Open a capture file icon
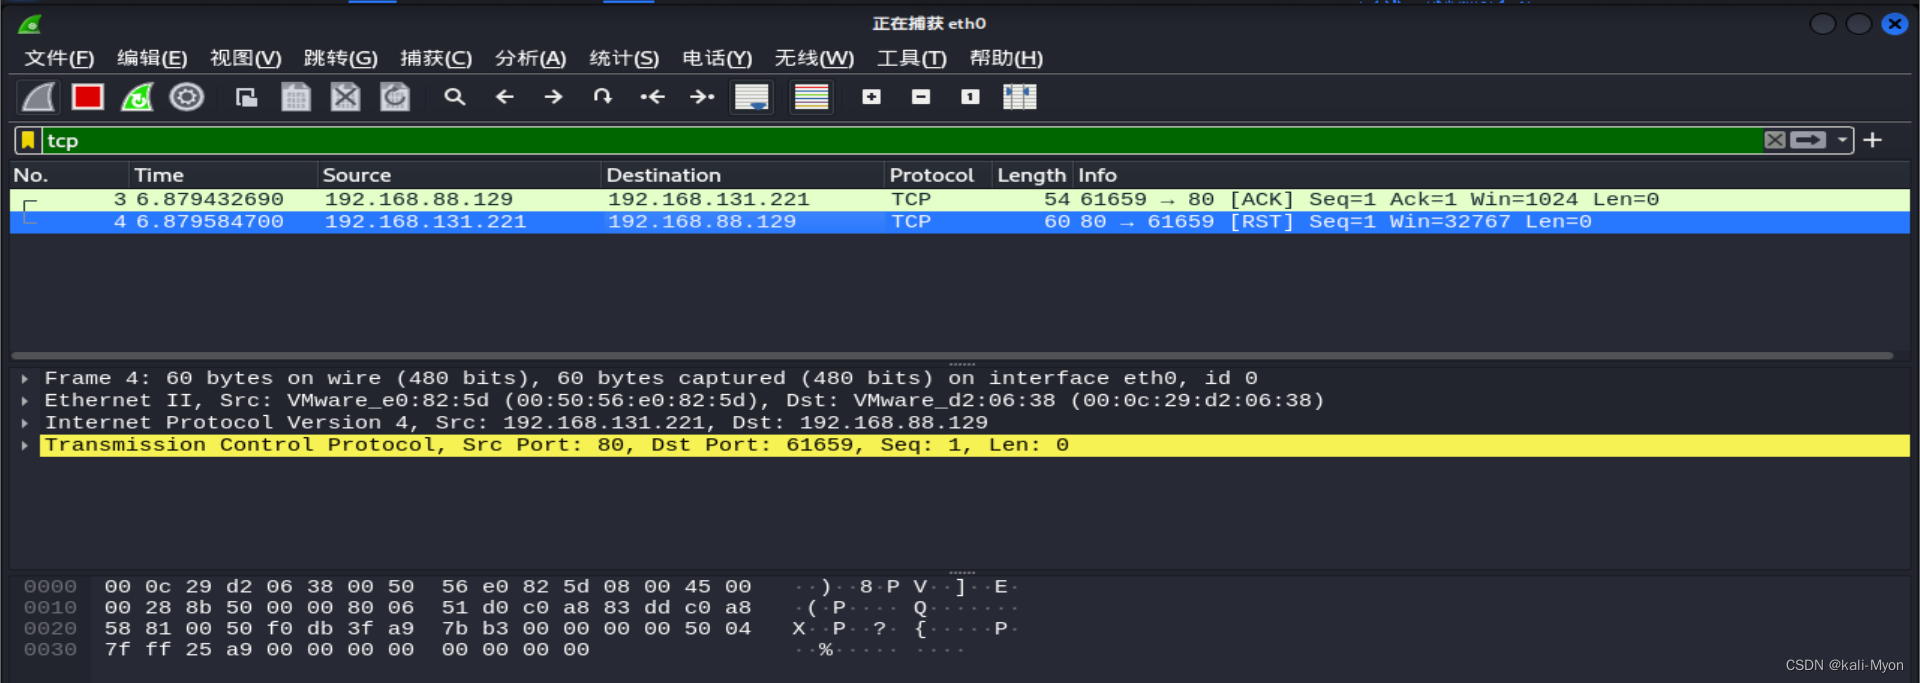1920x683 pixels. tap(246, 97)
